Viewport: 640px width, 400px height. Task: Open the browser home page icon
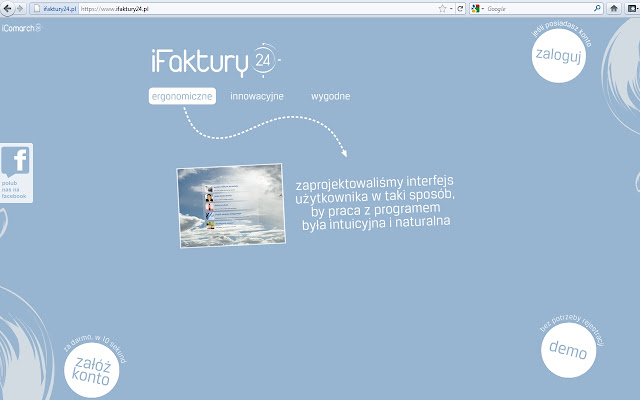pos(613,9)
